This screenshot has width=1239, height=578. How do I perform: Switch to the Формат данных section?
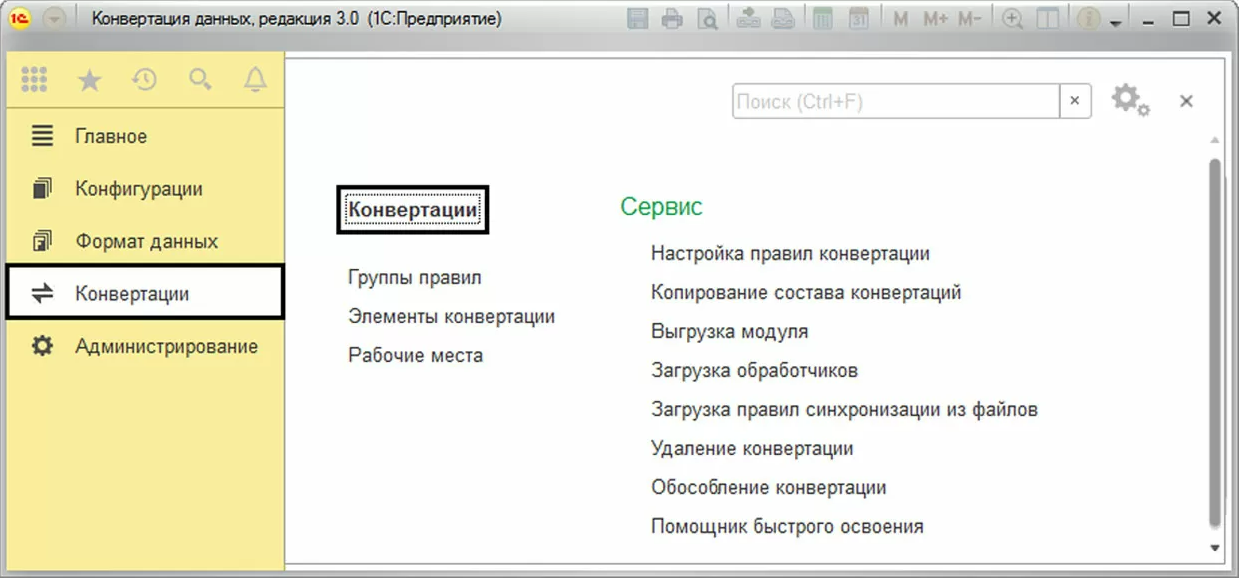(x=146, y=241)
